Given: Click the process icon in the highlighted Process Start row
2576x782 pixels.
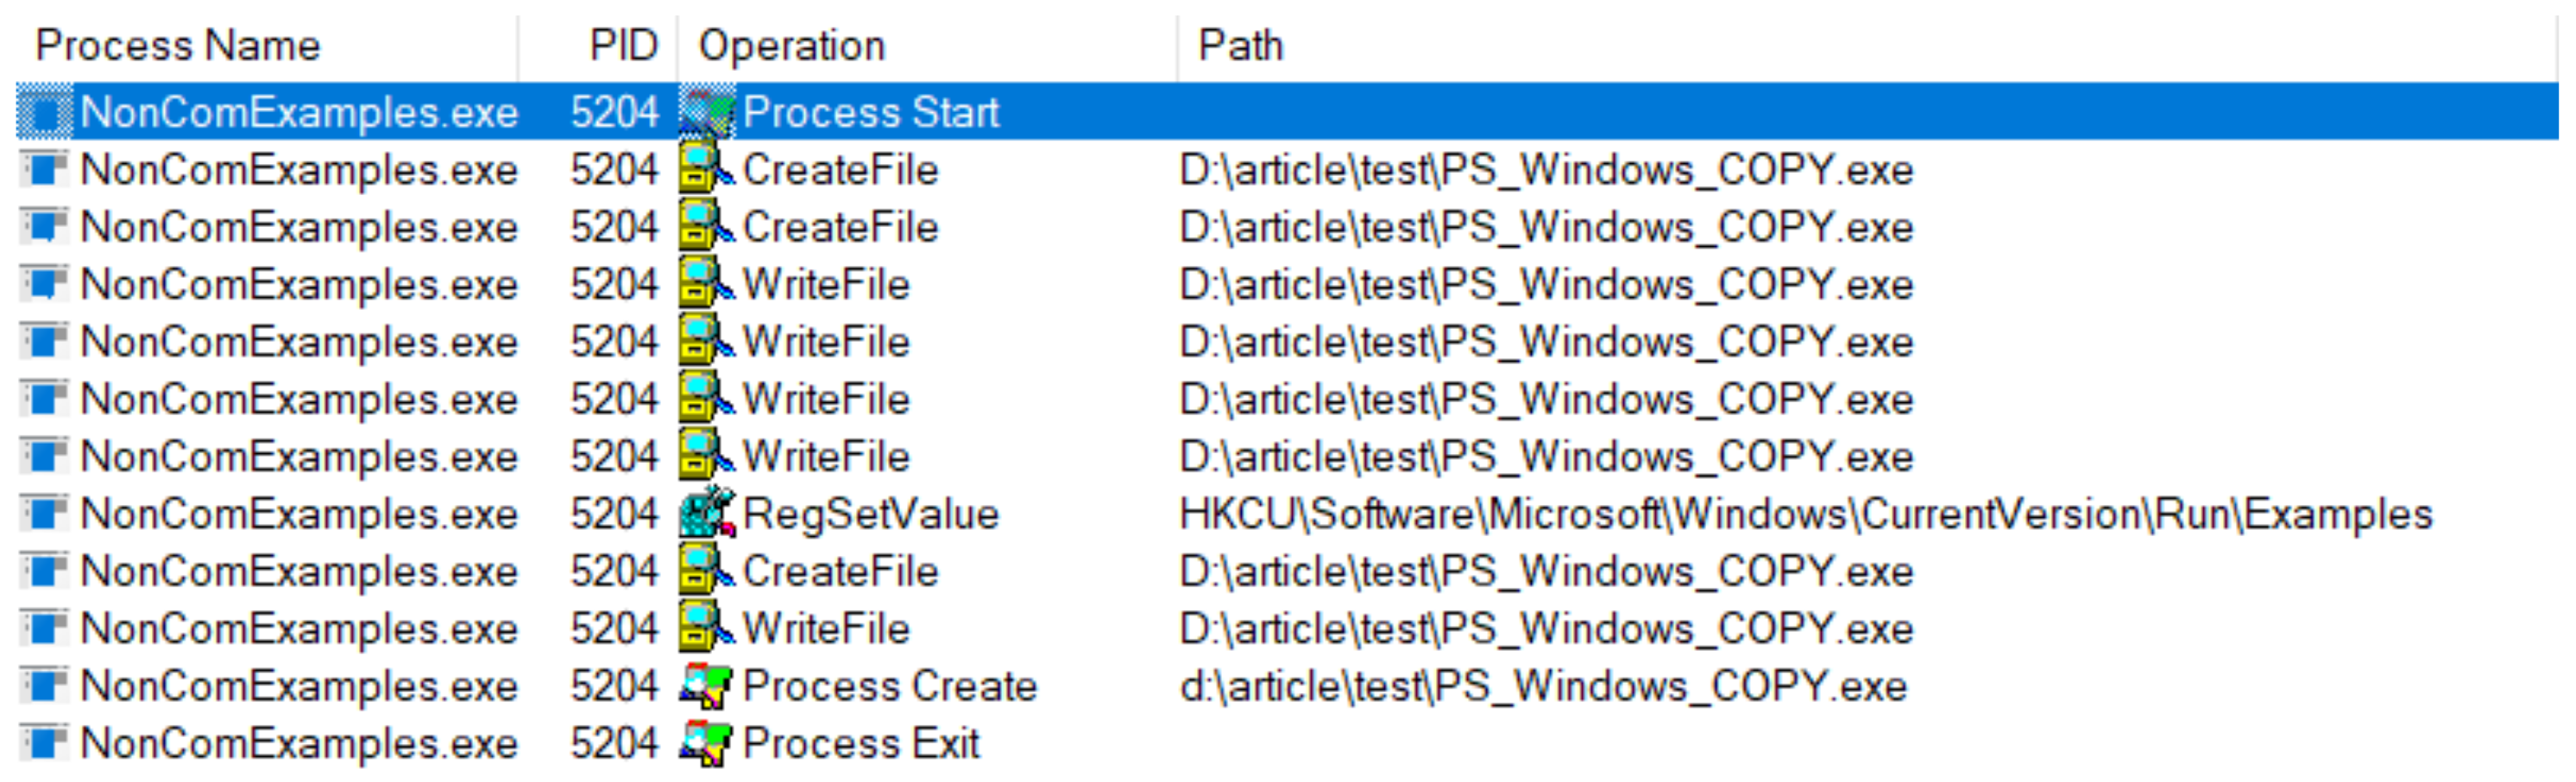Looking at the screenshot, I should pos(44,112).
